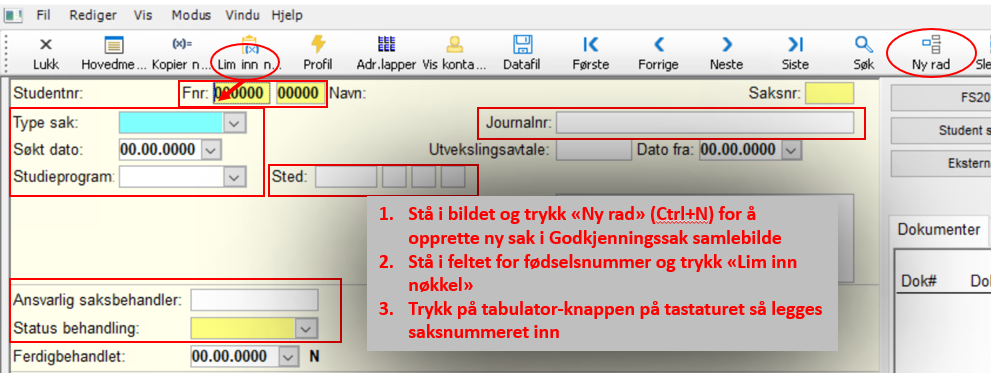This screenshot has height=373, width=991.
Task: Click the Ansvarlig saksbehandler field
Action: 255,300
